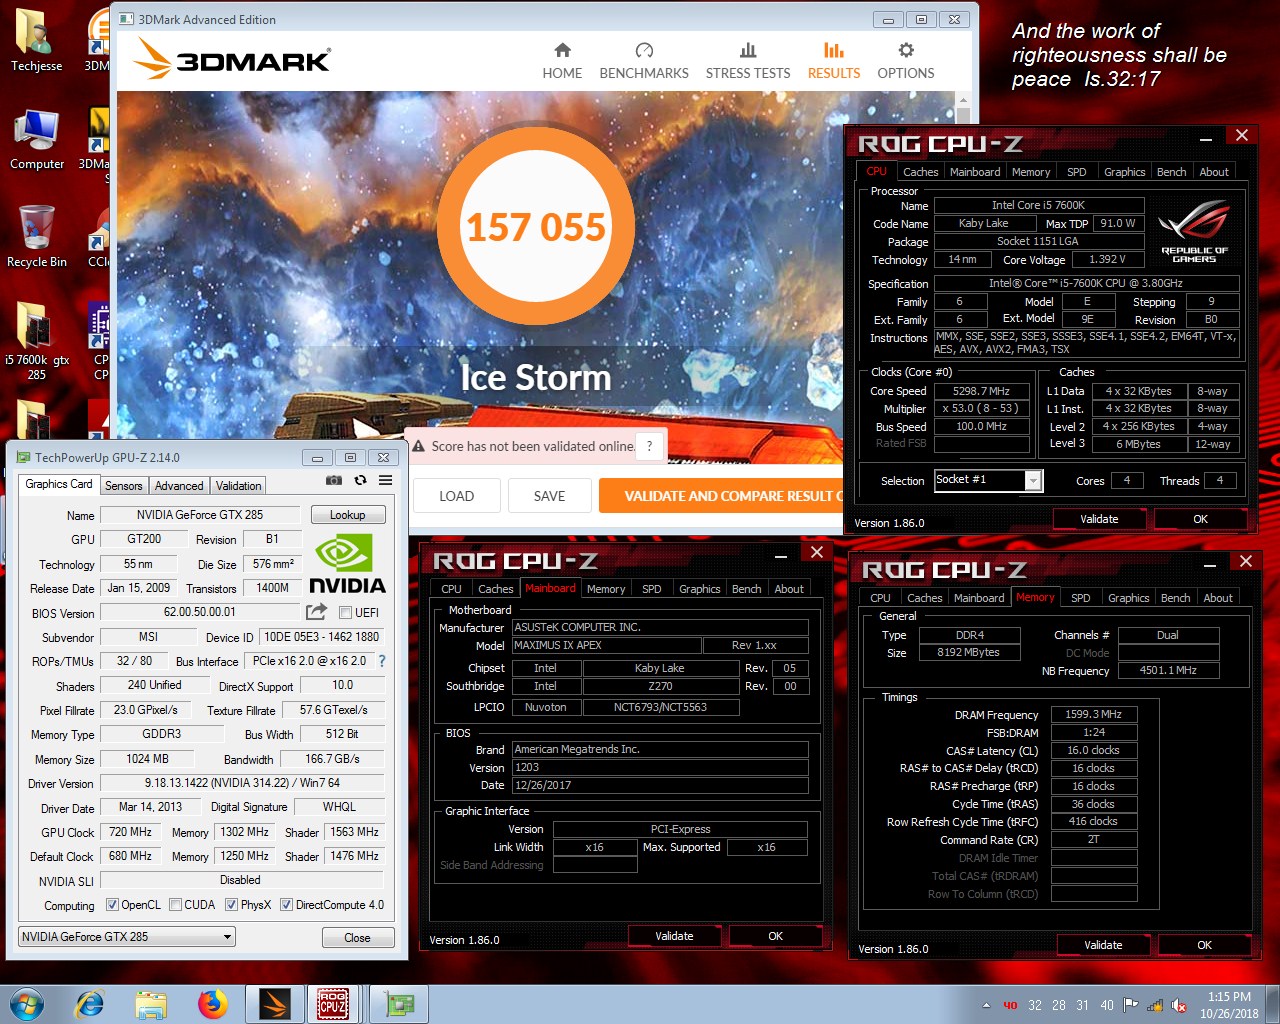Viewport: 1280px width, 1024px height.
Task: Click the 3DMark vertical scrollbar up arrow
Action: 964,101
